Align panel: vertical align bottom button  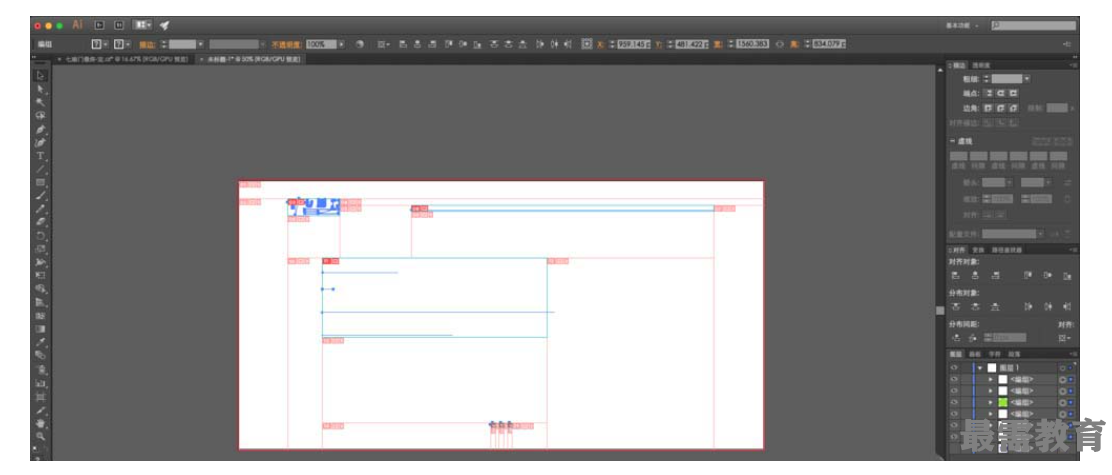tap(1067, 275)
